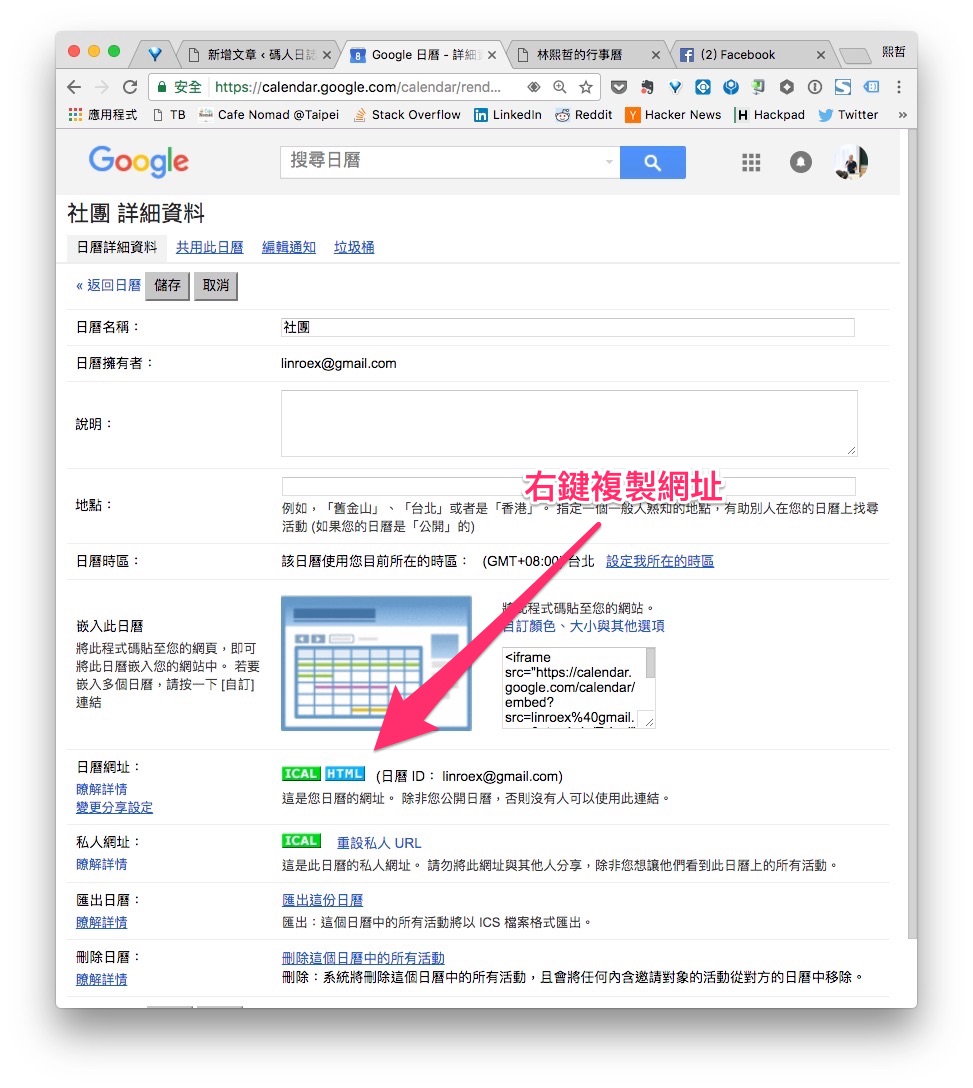Open the TB bookmark
The height and width of the screenshot is (1088, 973).
coord(169,114)
